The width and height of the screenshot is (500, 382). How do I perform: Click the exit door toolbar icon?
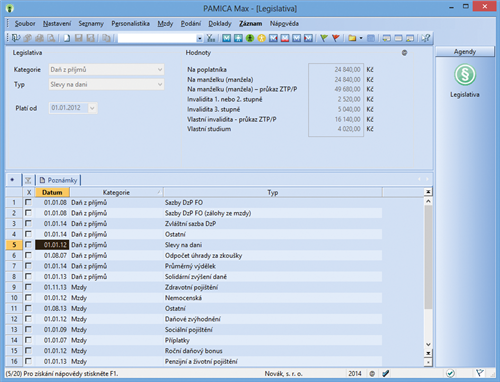point(16,38)
